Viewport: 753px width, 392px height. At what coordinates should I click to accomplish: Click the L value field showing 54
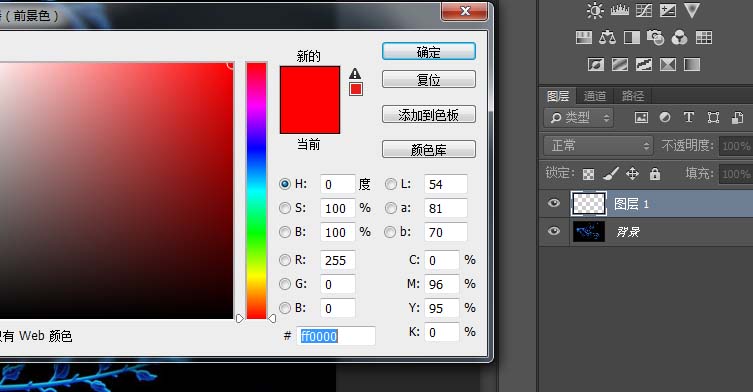pyautogui.click(x=446, y=184)
